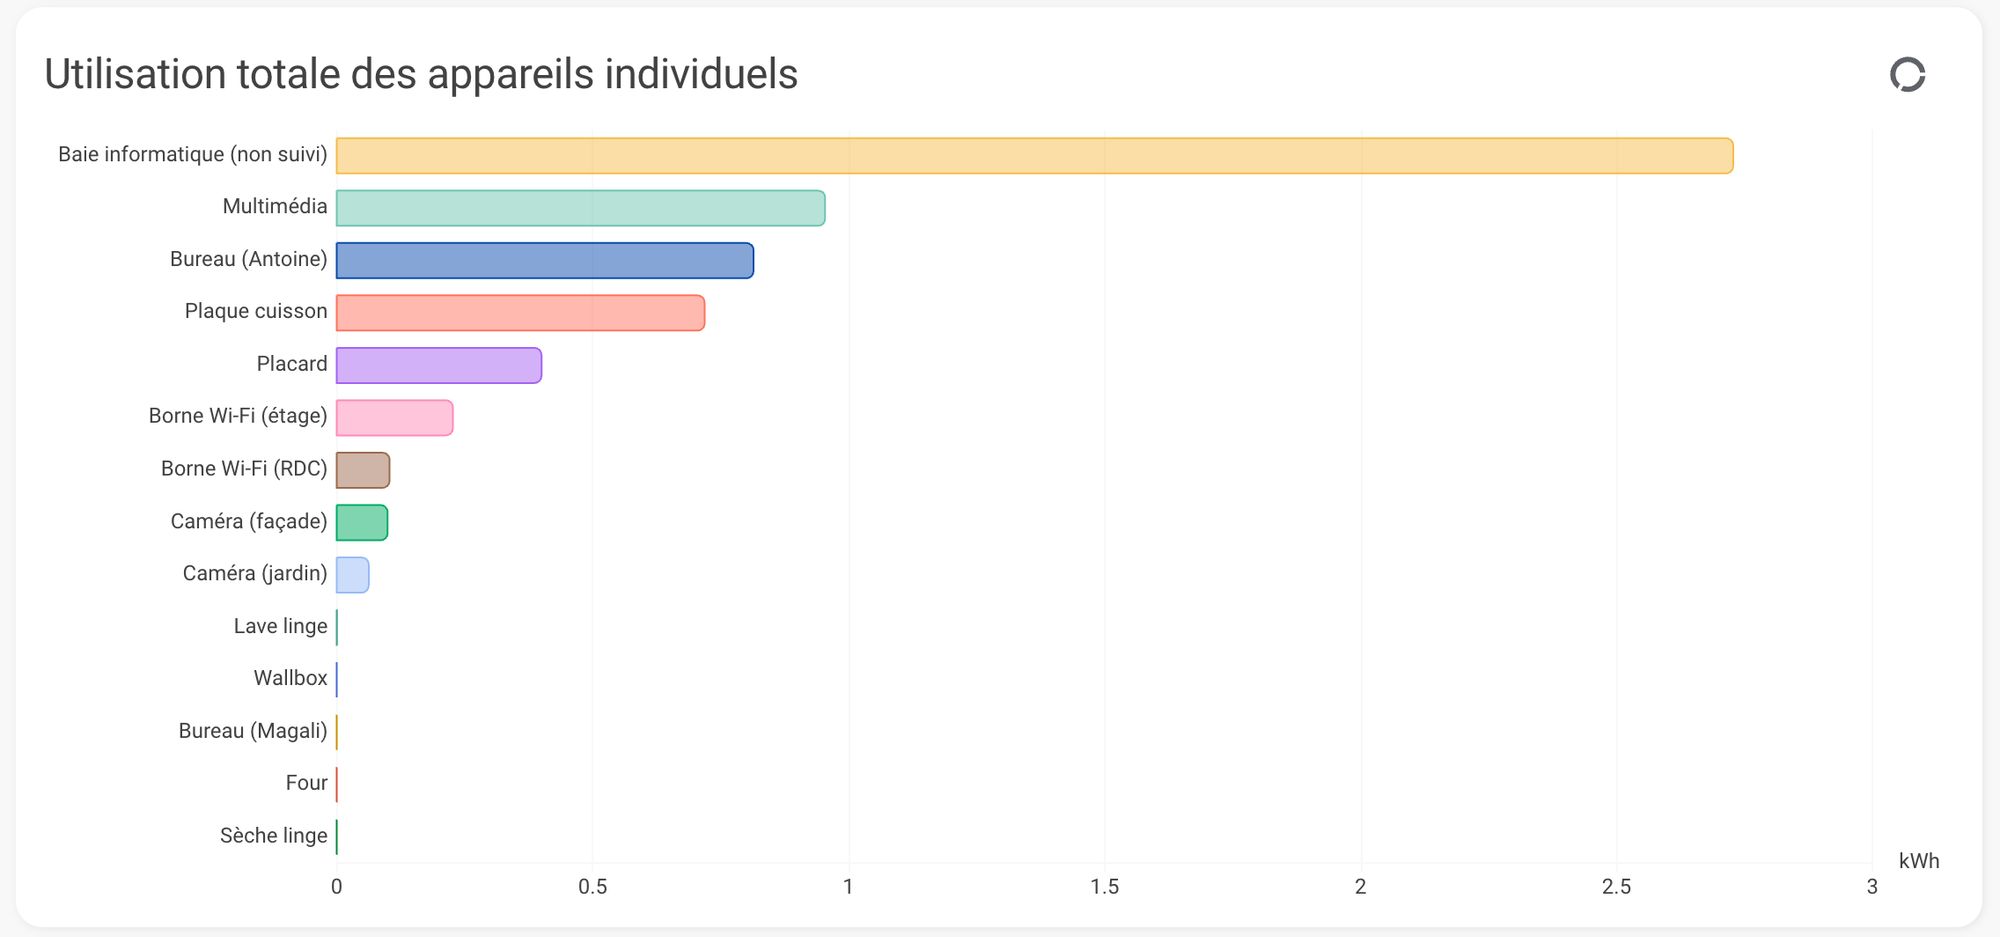Click the Multimédia device label
This screenshot has width=2000, height=937.
pyautogui.click(x=274, y=207)
